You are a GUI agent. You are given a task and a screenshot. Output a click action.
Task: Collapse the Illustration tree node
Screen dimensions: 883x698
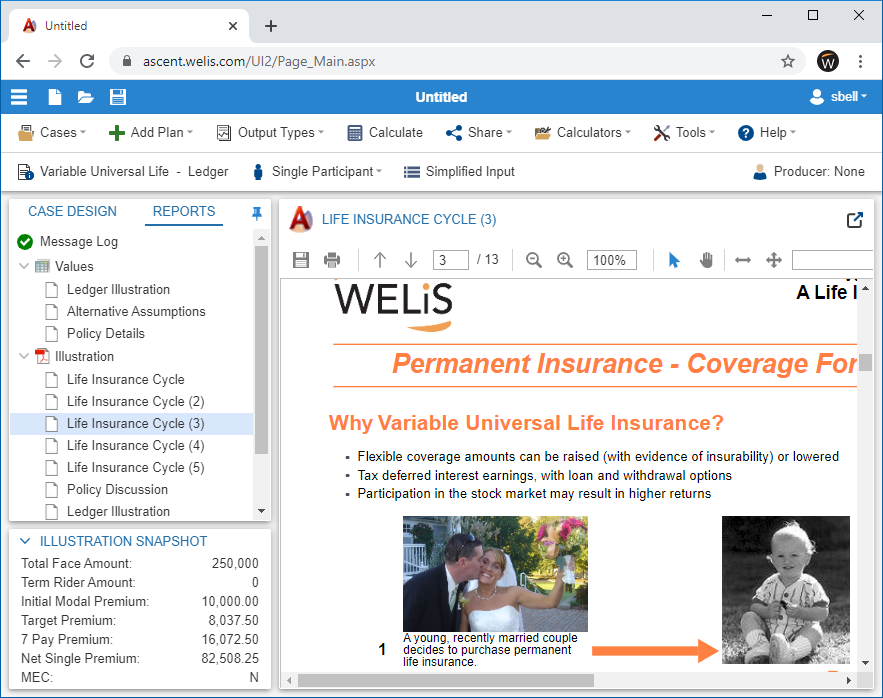coord(24,357)
